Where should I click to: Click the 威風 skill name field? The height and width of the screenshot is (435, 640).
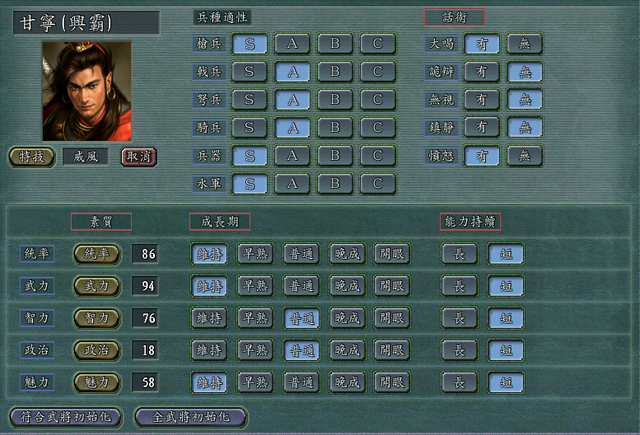click(86, 157)
